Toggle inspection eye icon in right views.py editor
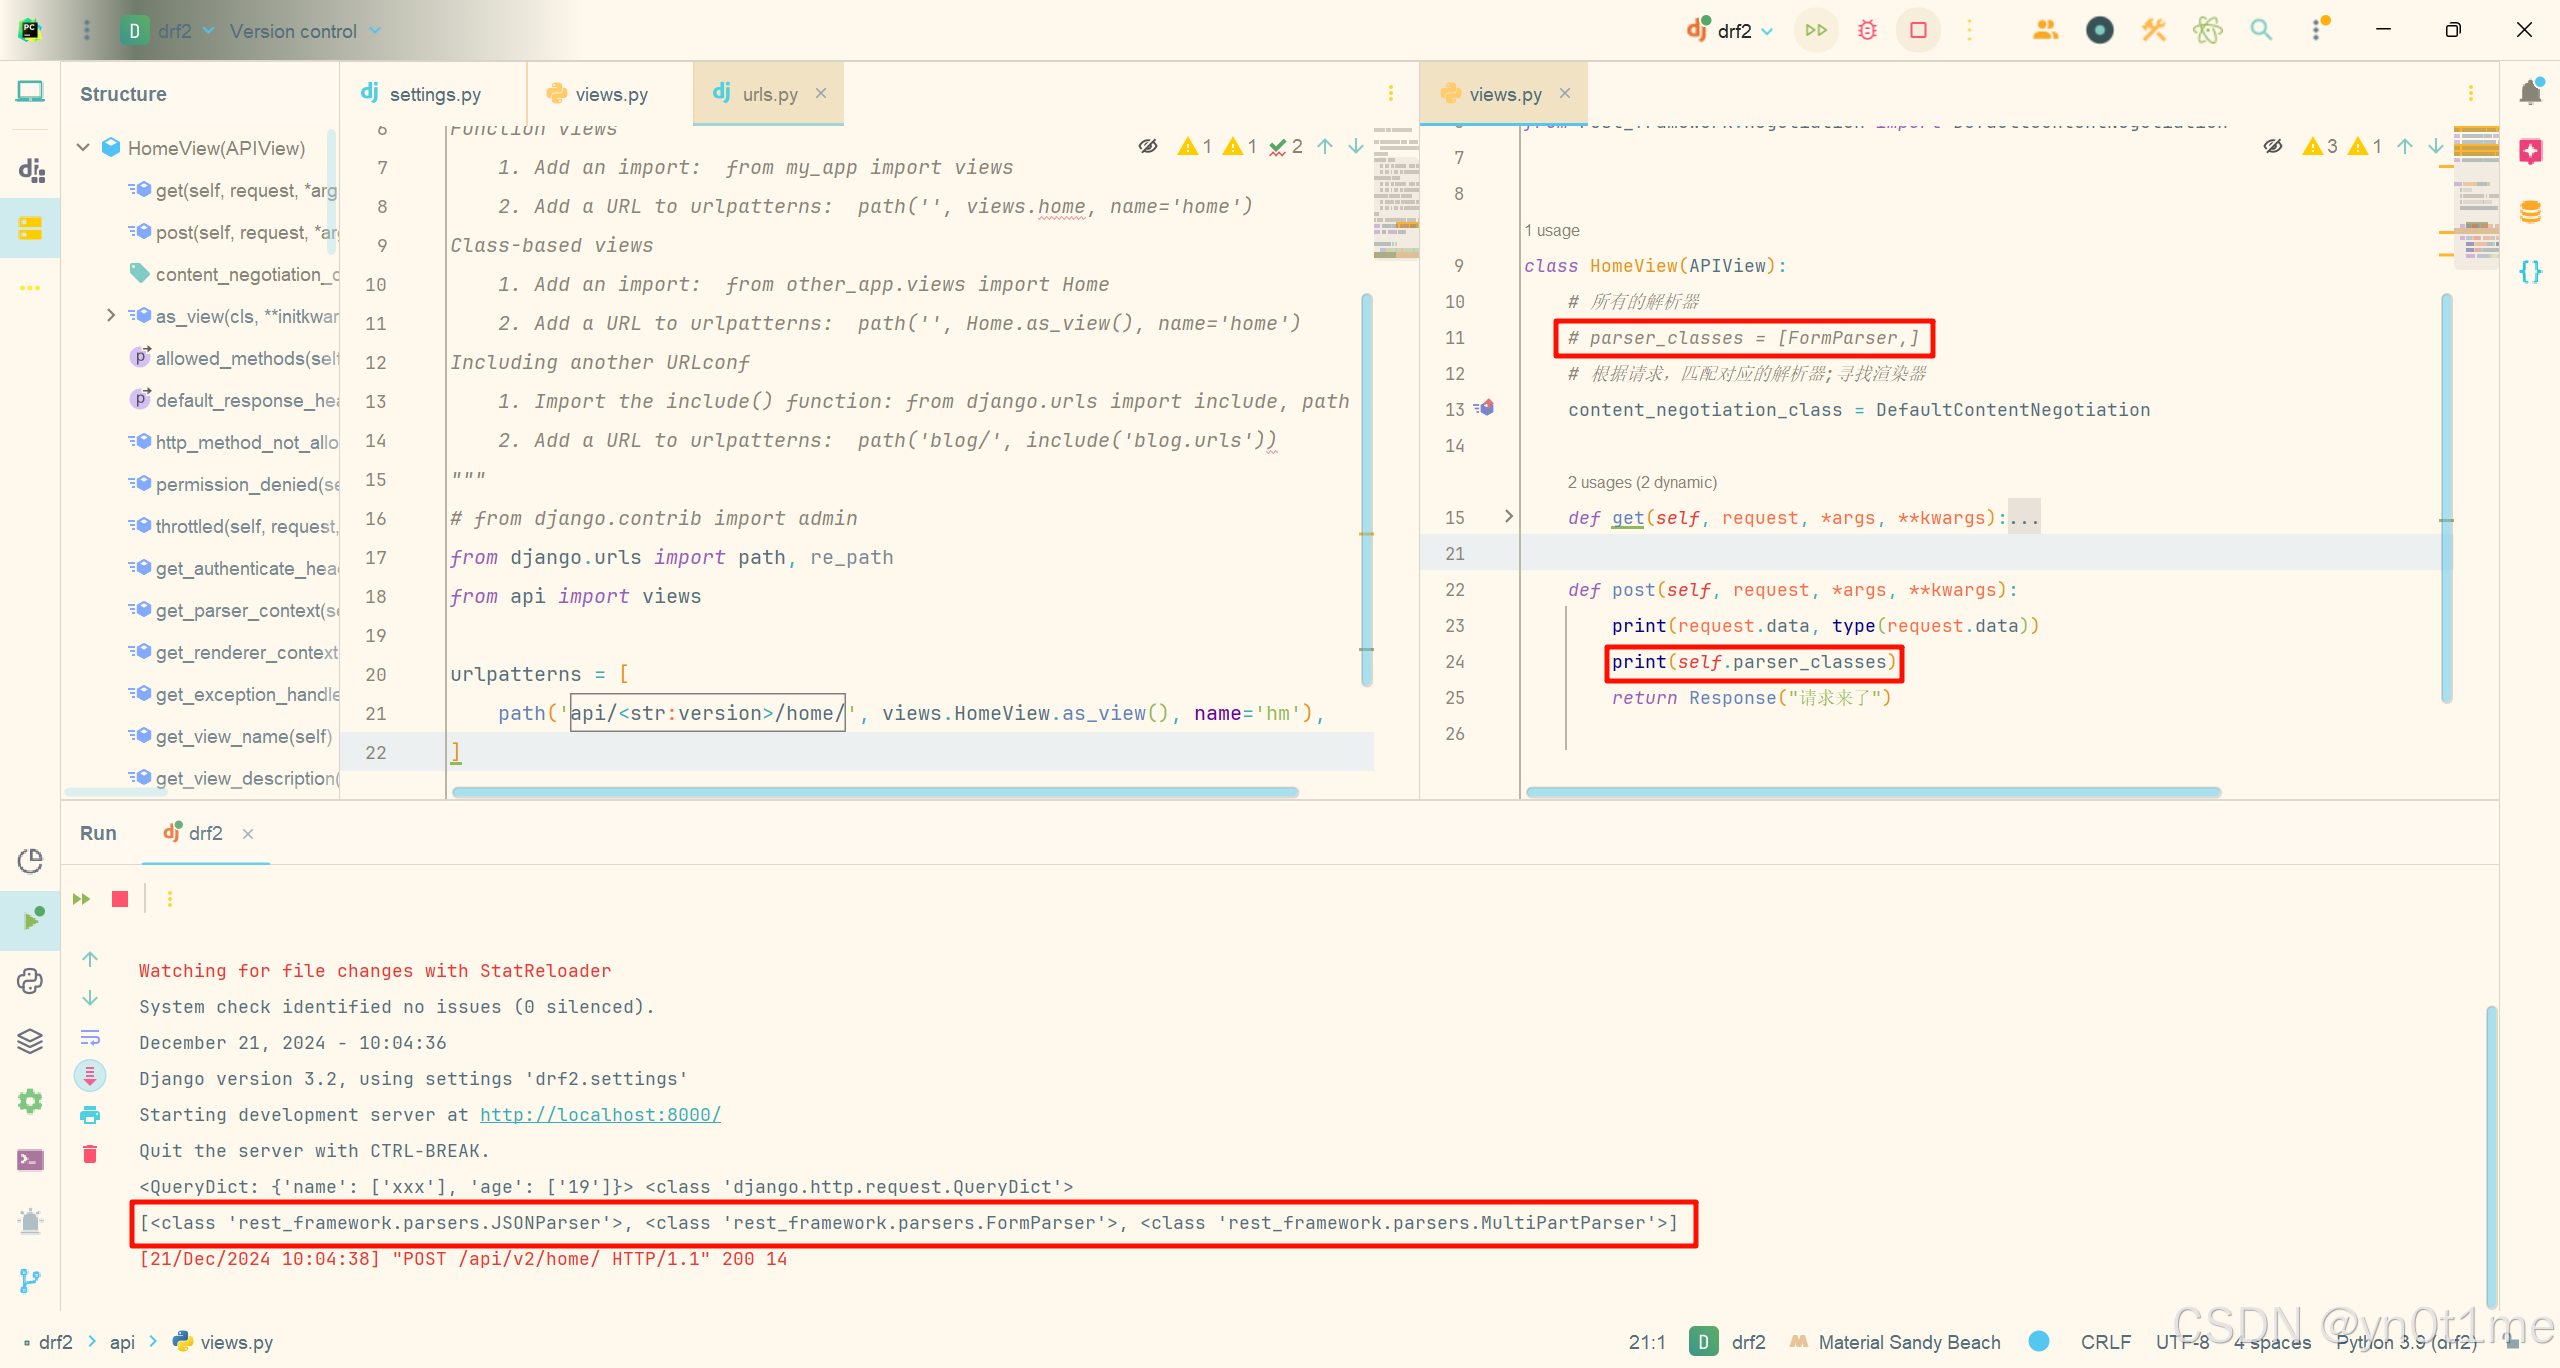The image size is (2560, 1368). point(2273,147)
